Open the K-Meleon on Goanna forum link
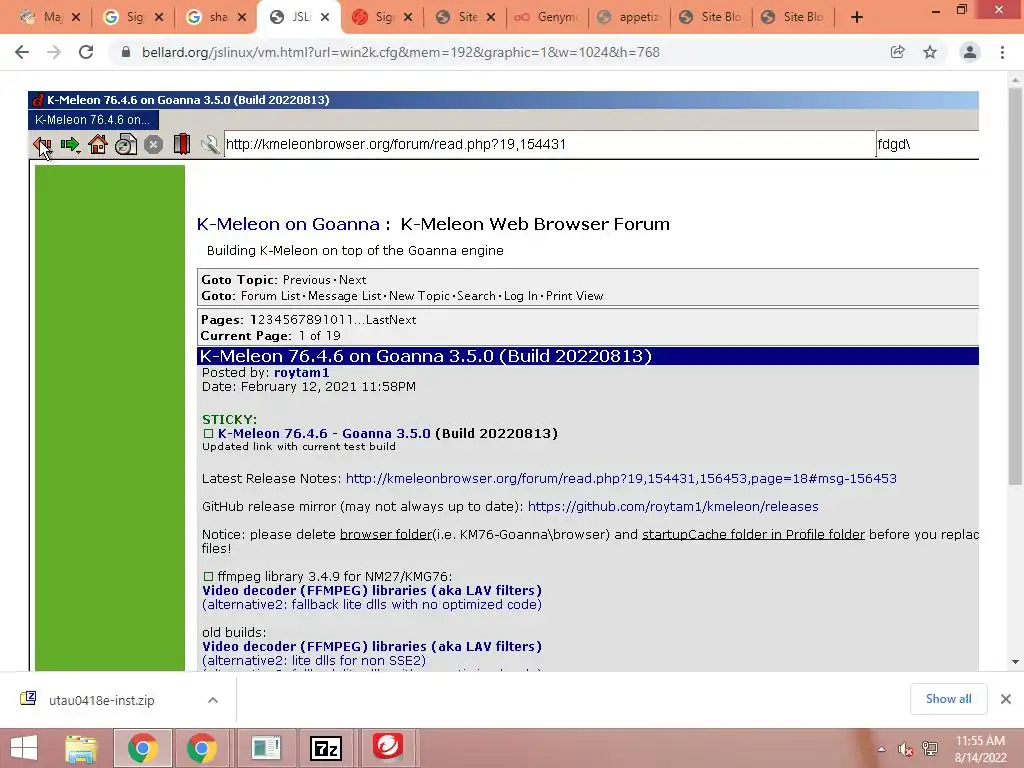Image resolution: width=1024 pixels, height=768 pixels. 288,224
